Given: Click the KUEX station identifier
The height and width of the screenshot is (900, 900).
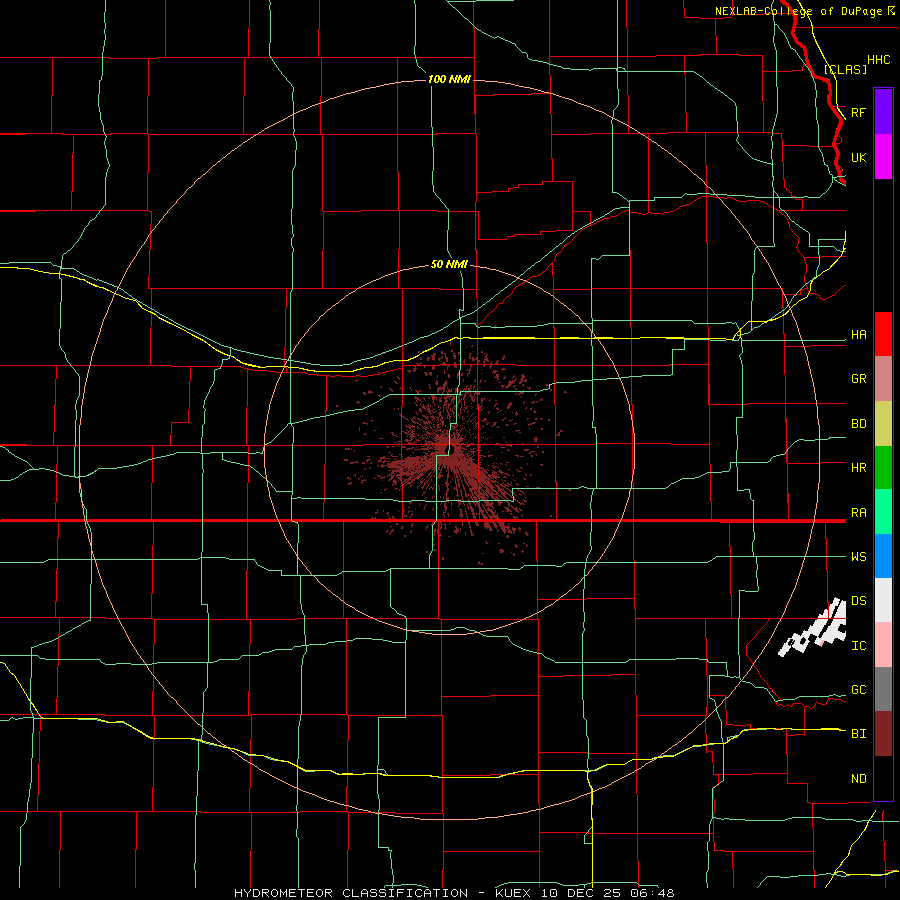Looking at the screenshot, I should [514, 893].
